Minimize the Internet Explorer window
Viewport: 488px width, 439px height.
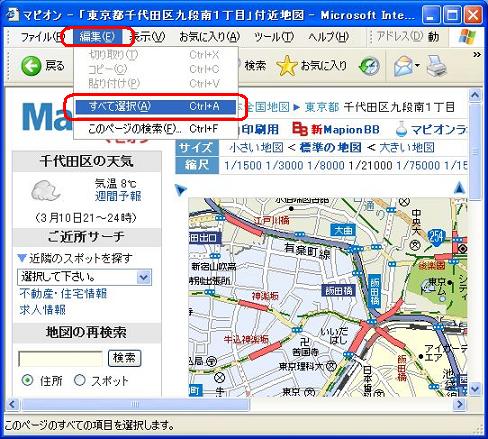click(x=430, y=15)
